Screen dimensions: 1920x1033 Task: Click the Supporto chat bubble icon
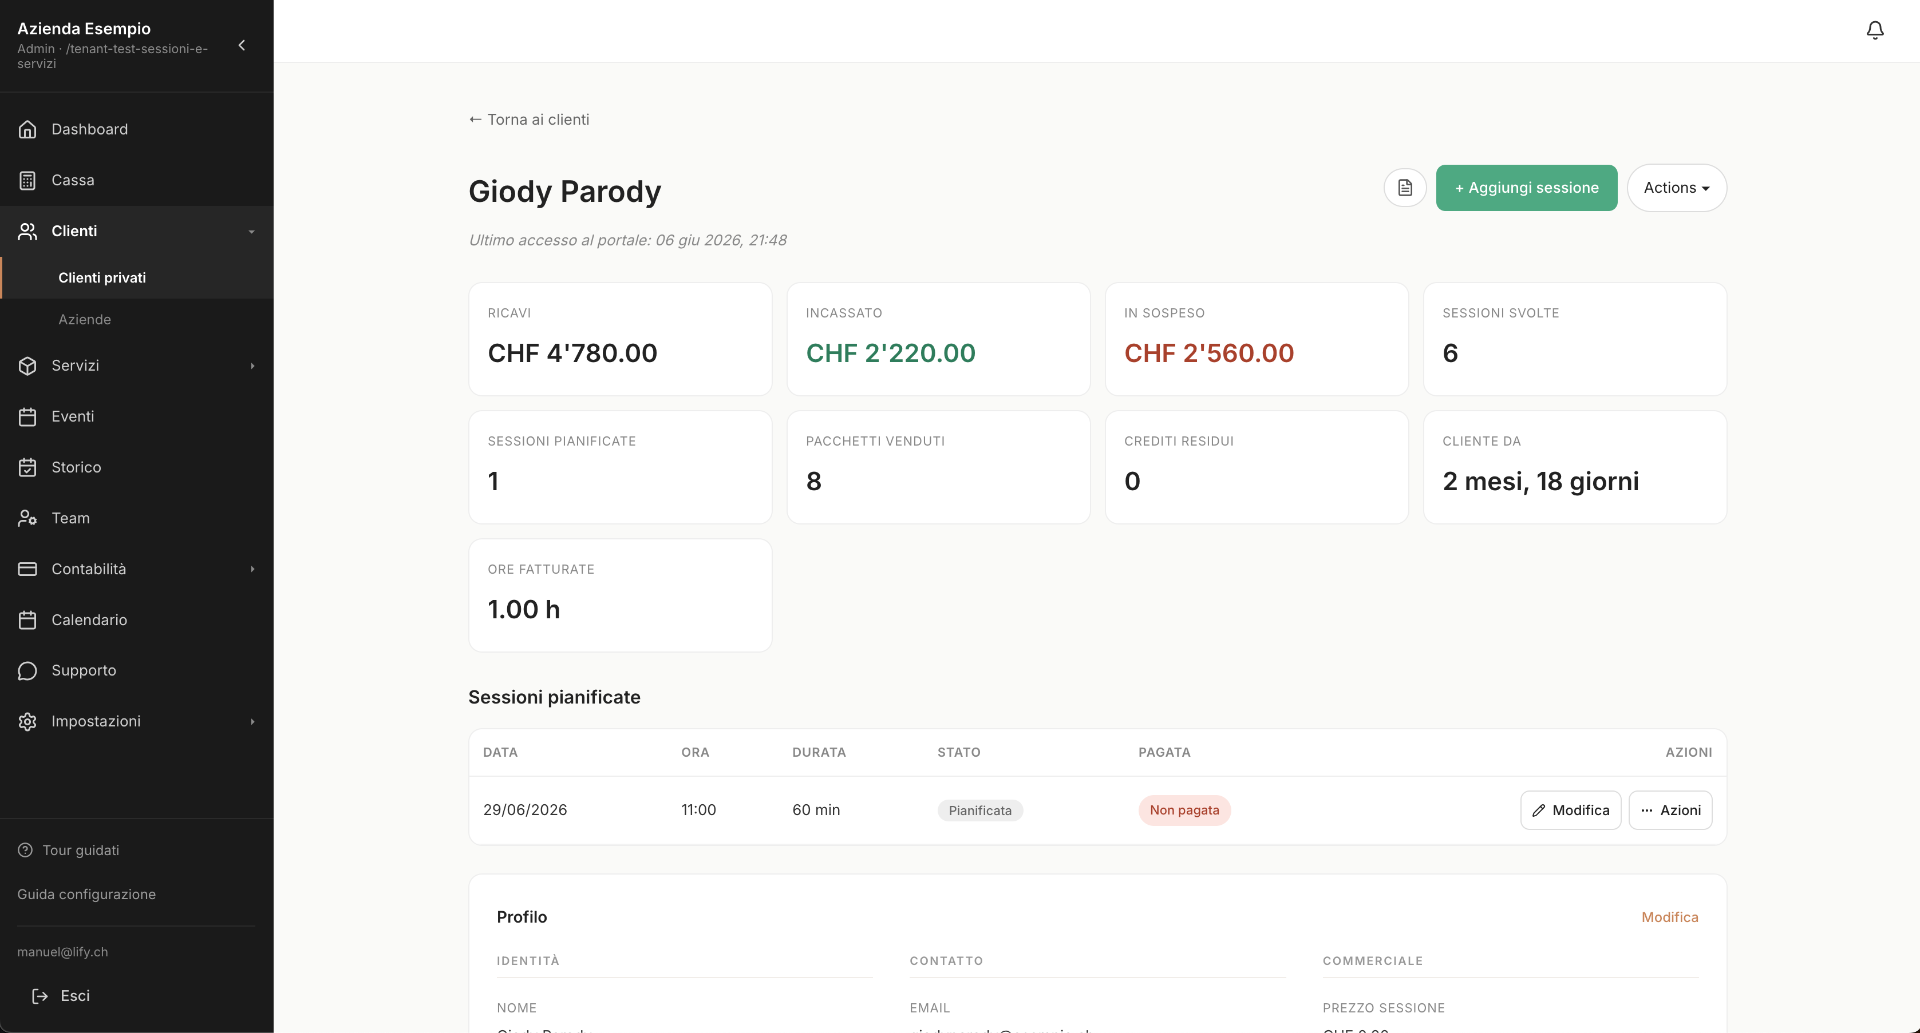tap(28, 671)
